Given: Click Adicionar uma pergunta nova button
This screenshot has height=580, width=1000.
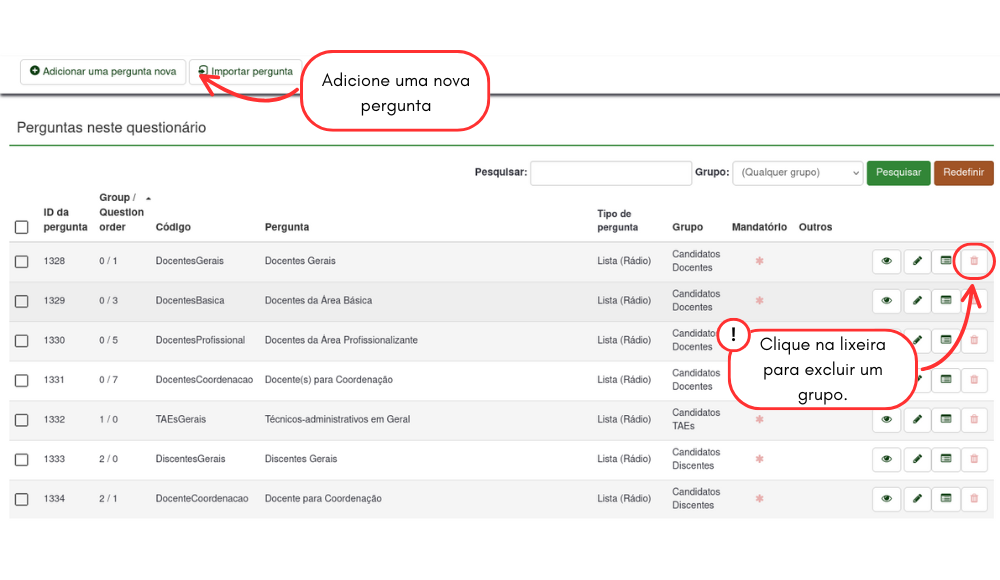Looking at the screenshot, I should [x=103, y=71].
